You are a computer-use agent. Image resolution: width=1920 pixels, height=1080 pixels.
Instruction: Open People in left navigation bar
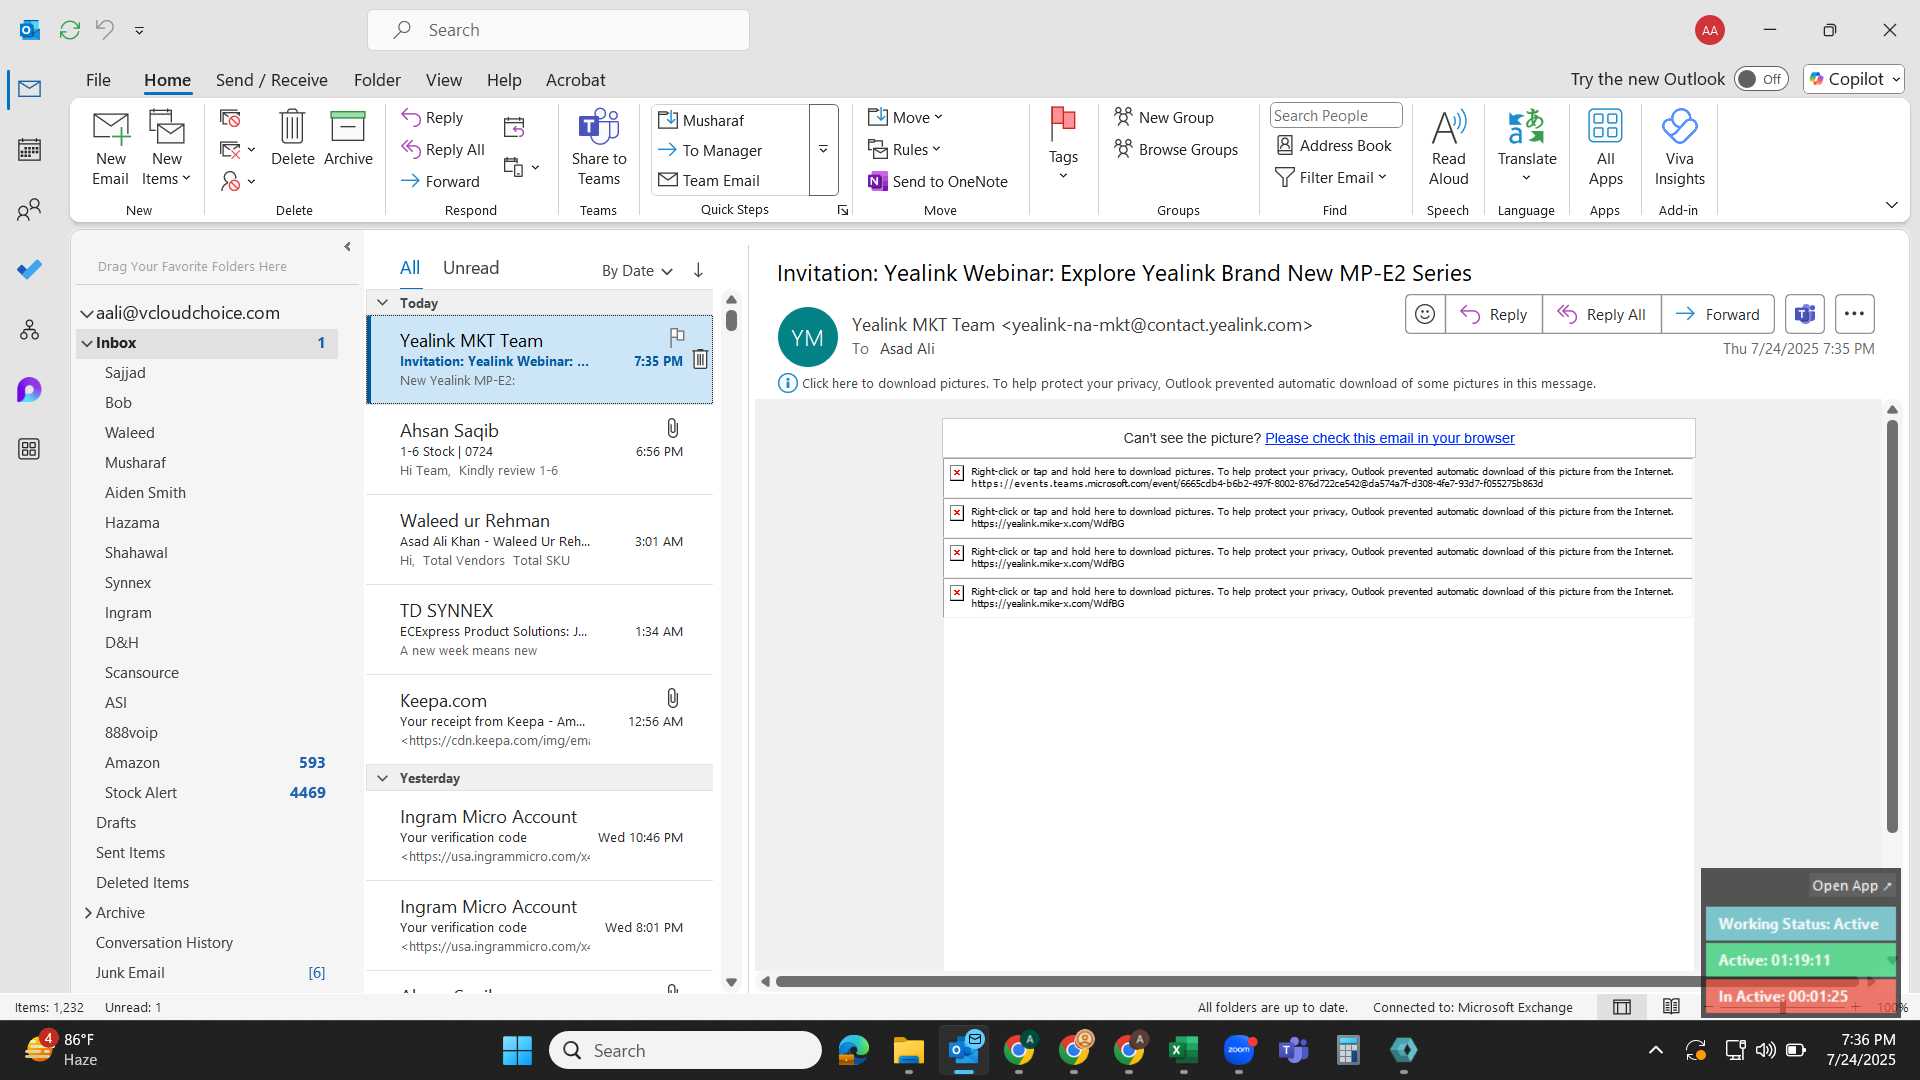coord(29,210)
